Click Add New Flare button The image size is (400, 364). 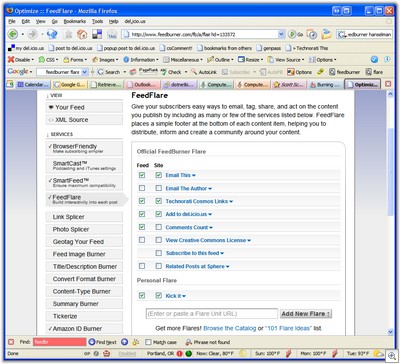(306, 314)
